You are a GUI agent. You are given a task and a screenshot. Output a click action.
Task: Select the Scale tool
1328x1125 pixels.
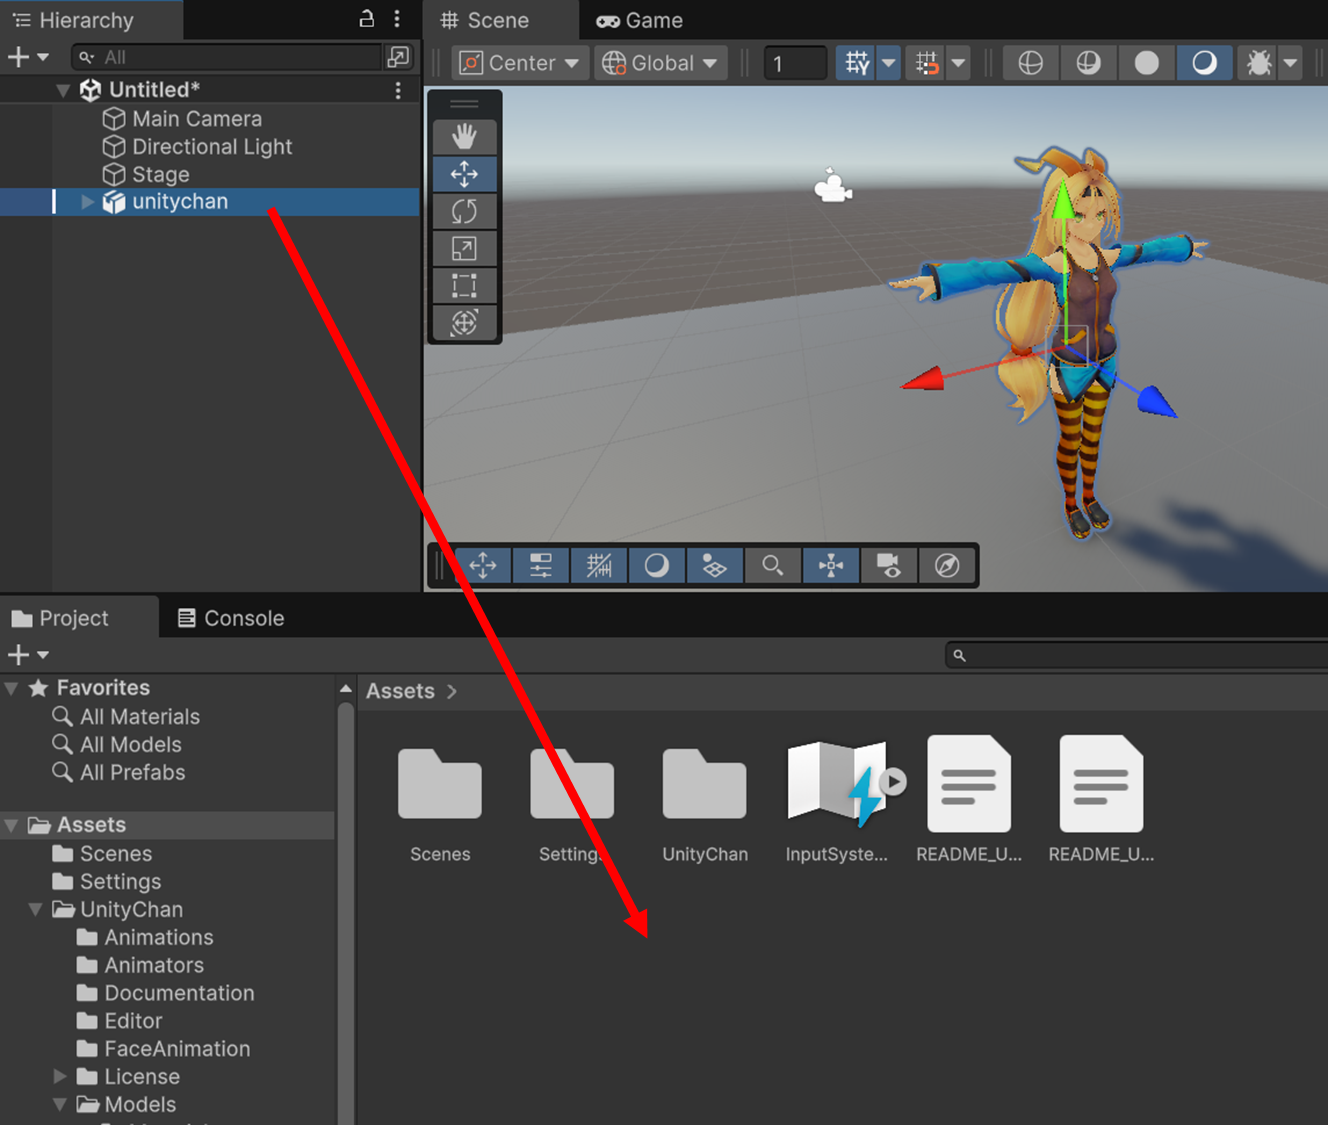pyautogui.click(x=464, y=248)
